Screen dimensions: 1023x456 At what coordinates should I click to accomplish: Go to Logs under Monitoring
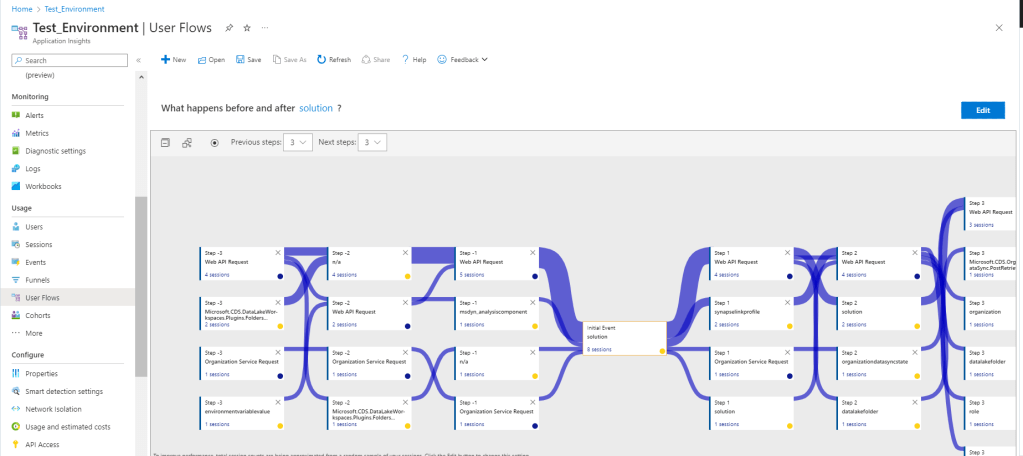32,169
